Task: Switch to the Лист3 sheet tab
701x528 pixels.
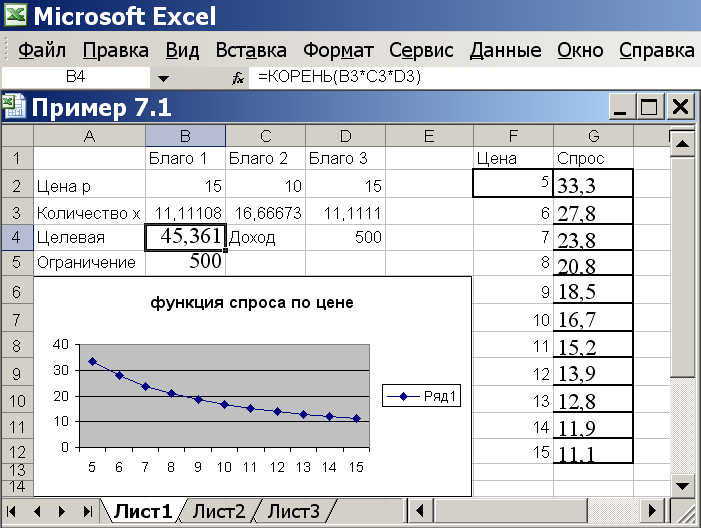Action: 294,511
